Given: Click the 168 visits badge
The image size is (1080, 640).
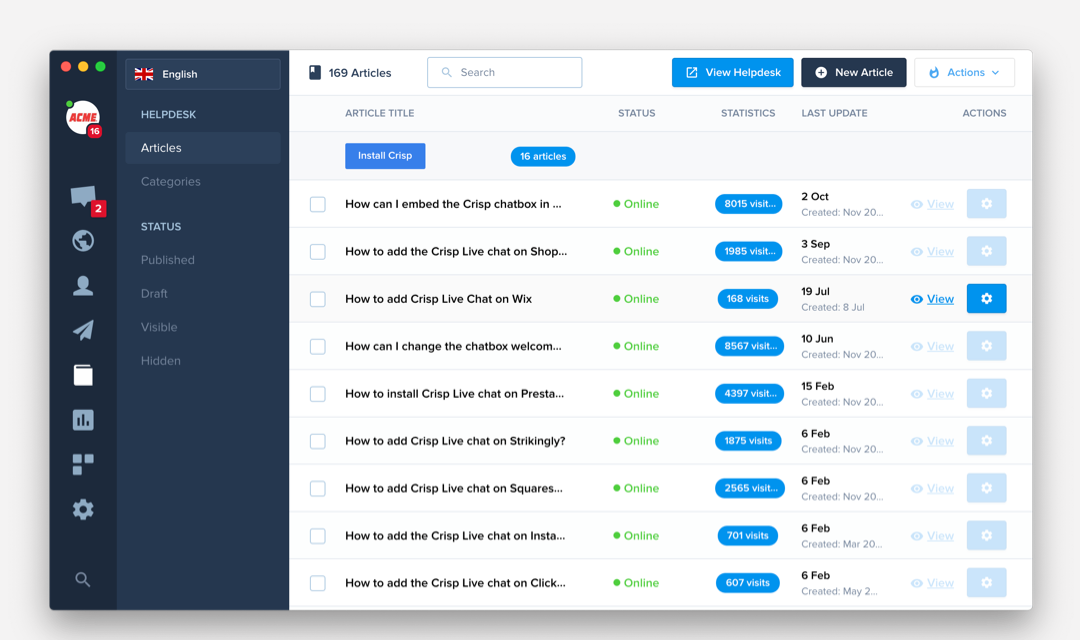Looking at the screenshot, I should 747,299.
